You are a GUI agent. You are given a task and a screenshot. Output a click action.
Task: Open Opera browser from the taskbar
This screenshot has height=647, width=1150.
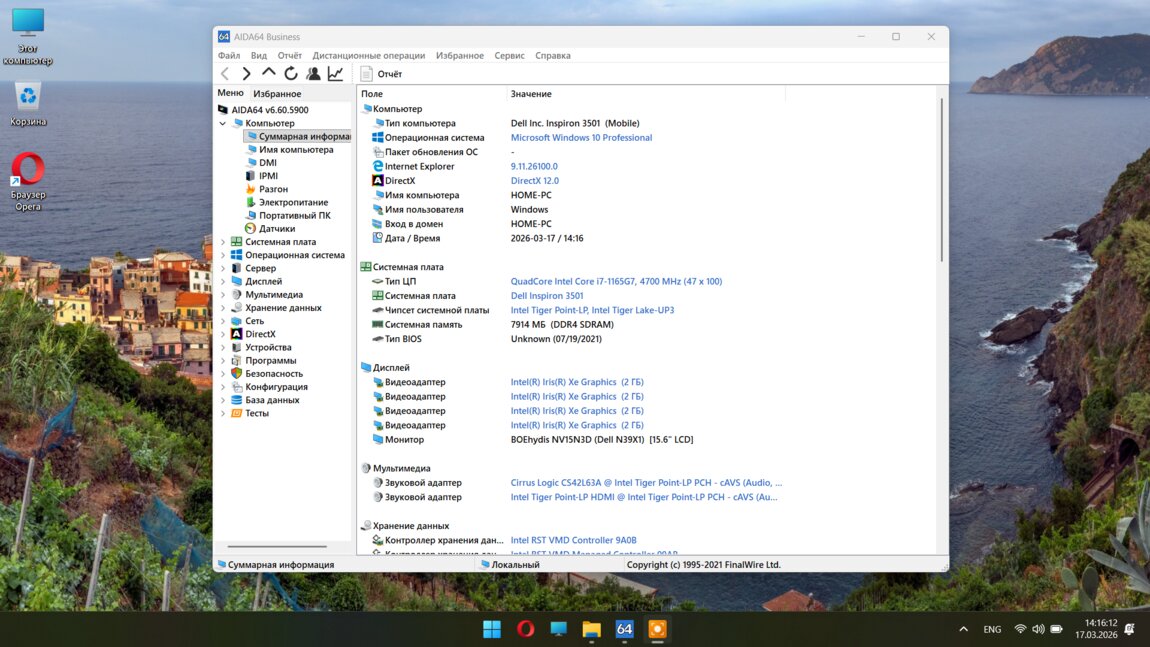(525, 629)
